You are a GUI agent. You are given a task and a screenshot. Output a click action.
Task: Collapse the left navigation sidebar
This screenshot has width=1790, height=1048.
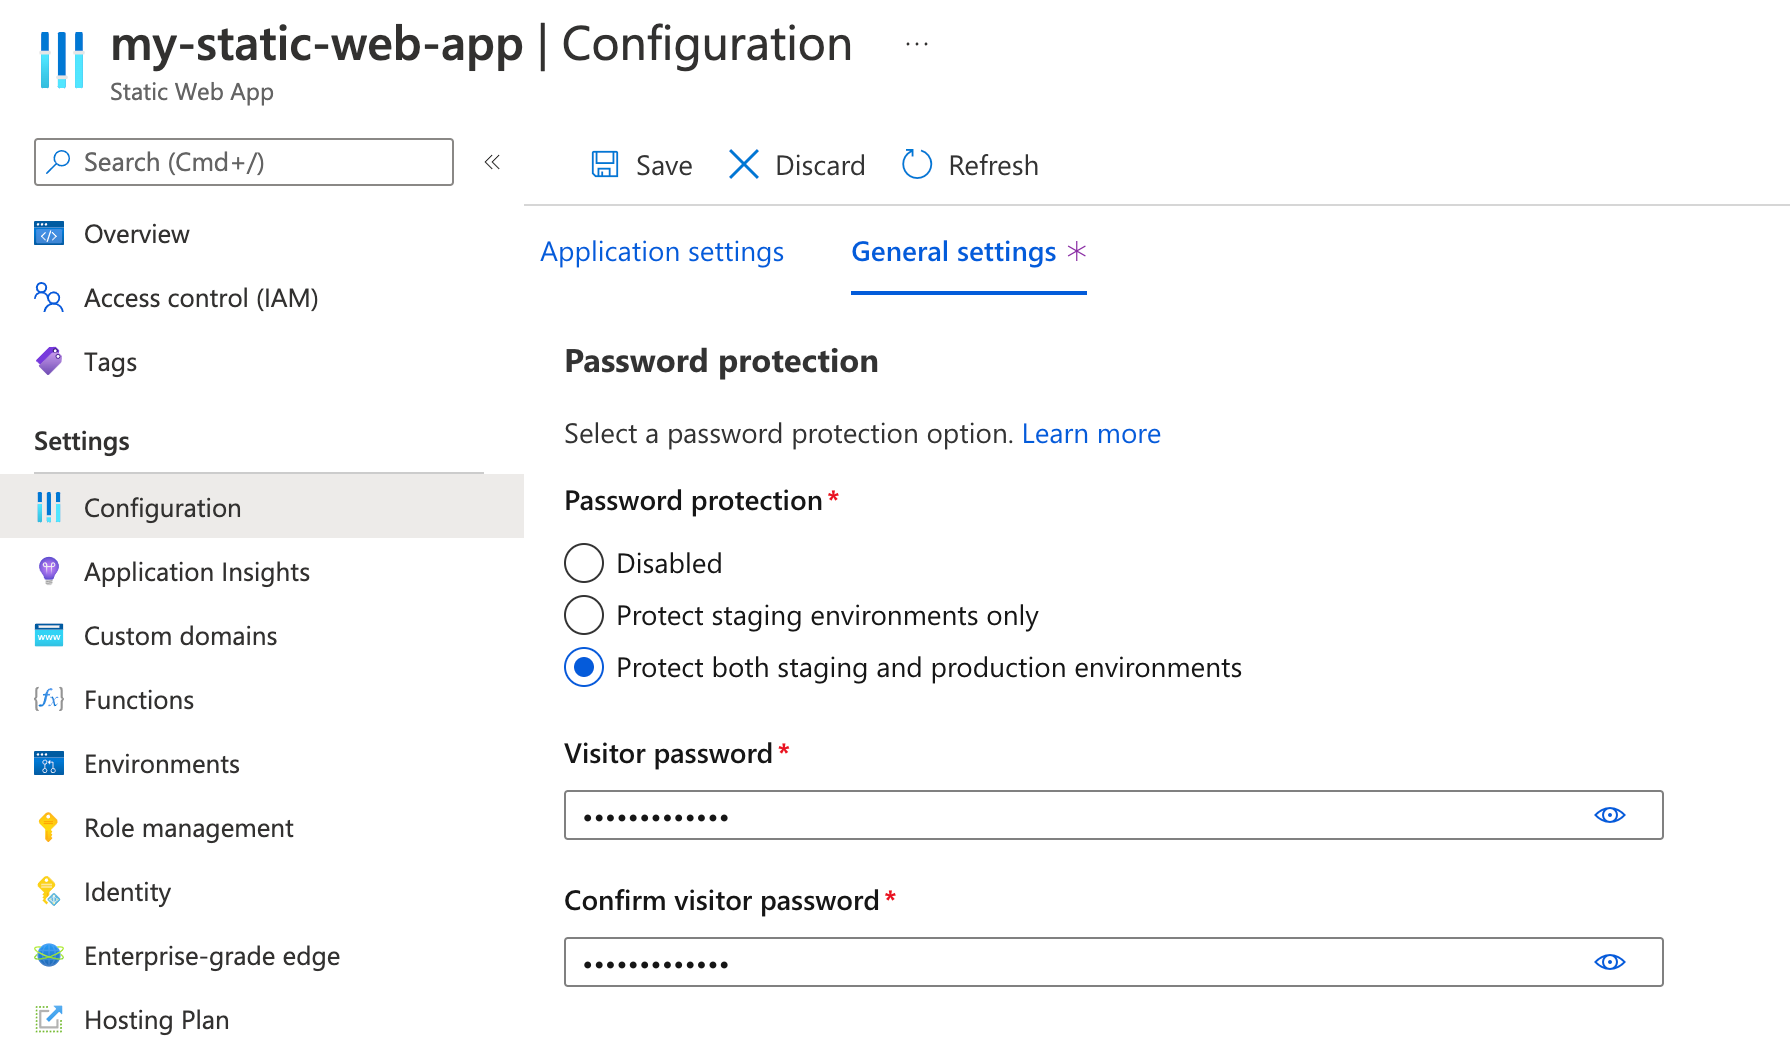tap(491, 162)
